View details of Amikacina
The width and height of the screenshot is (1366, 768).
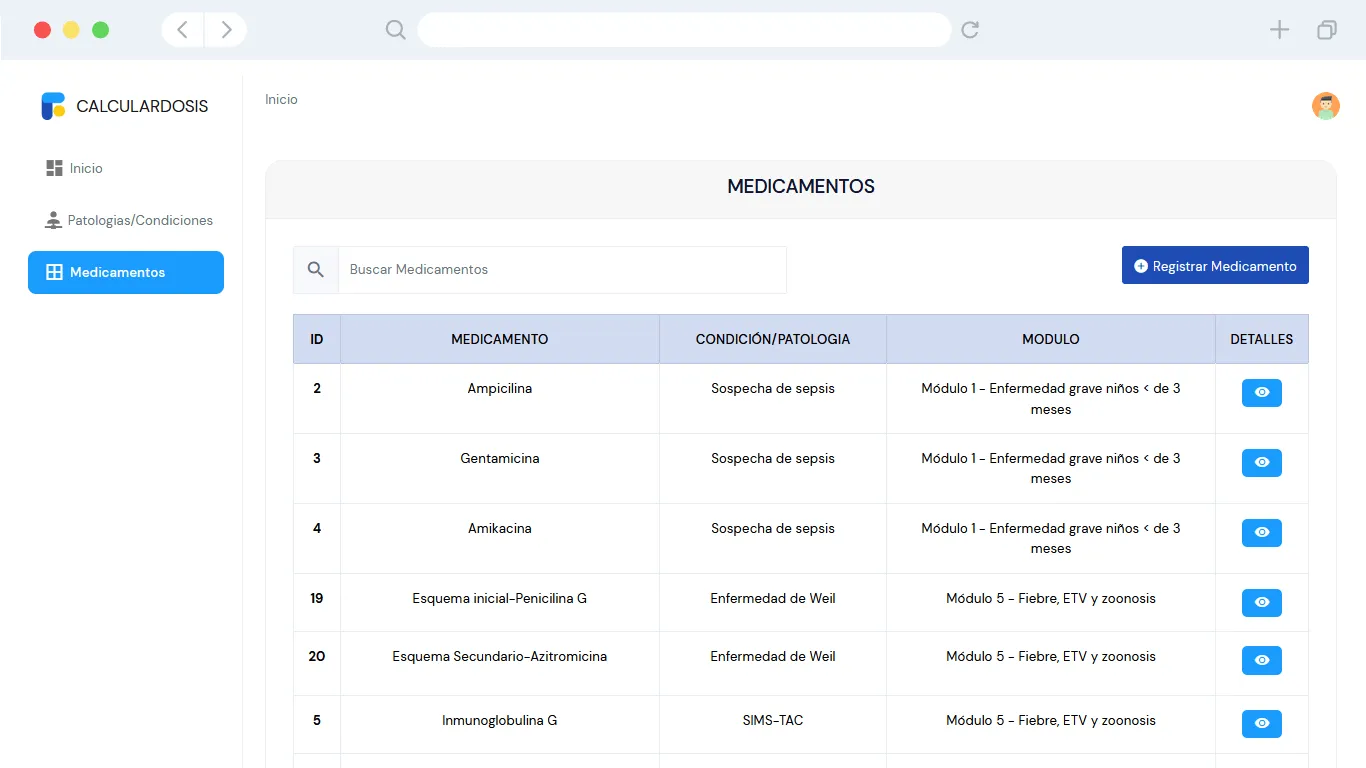pos(1261,533)
